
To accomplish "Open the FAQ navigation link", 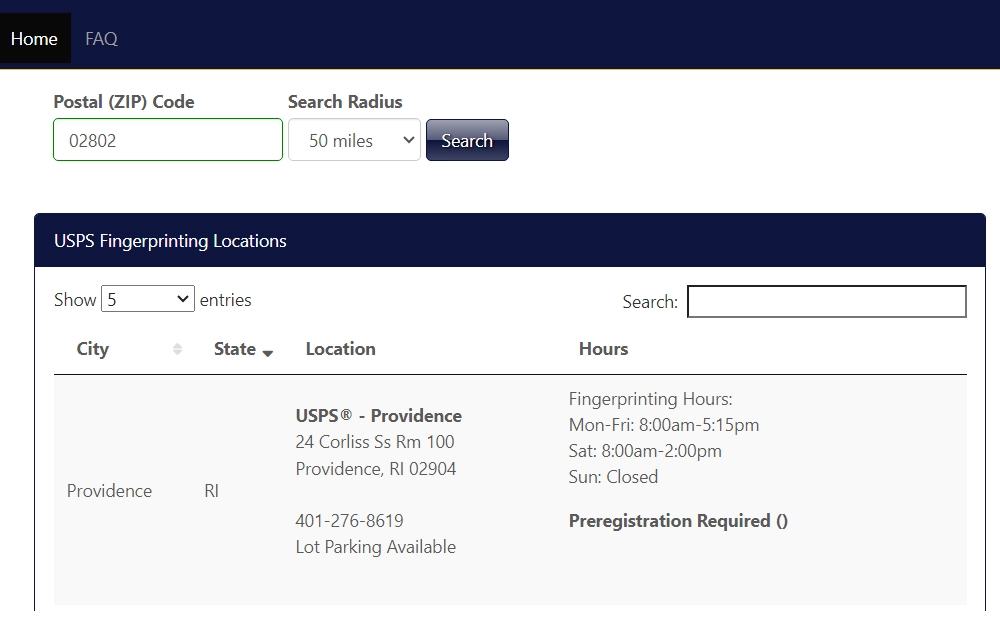I will [101, 38].
